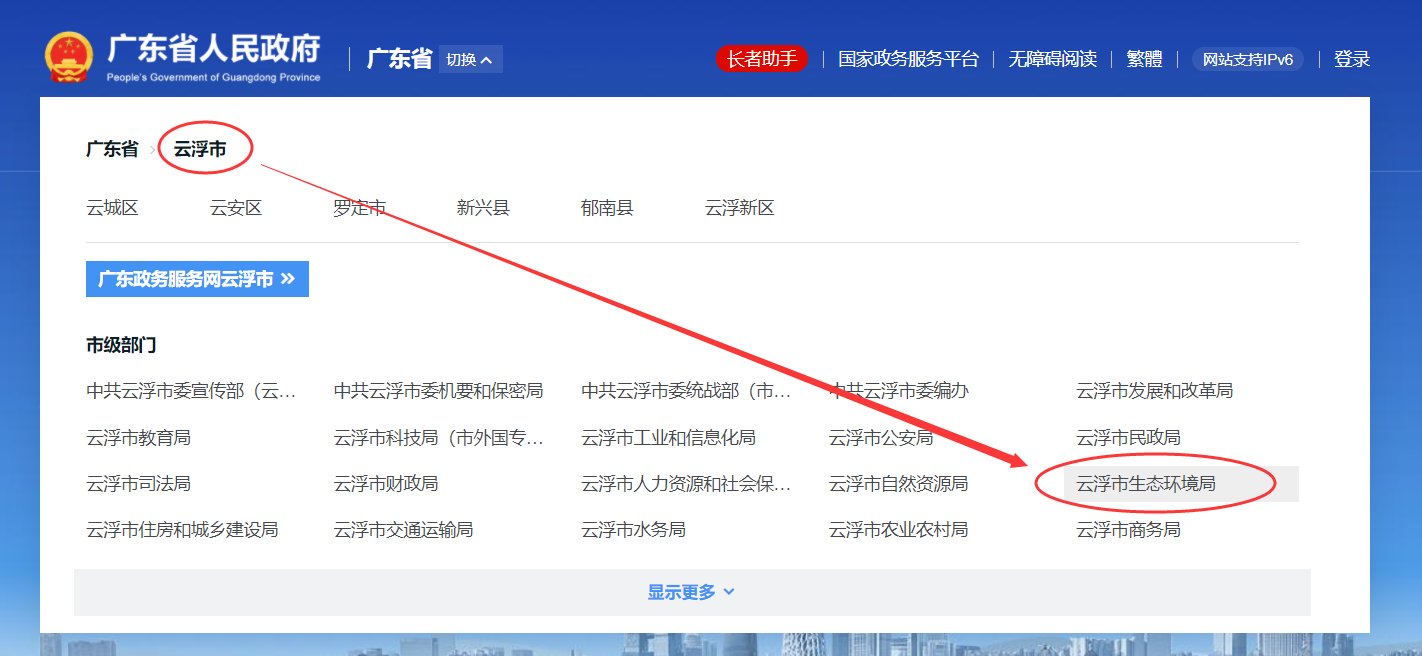This screenshot has height=656, width=1422.
Task: Click 登录 to log in
Action: tap(1351, 59)
